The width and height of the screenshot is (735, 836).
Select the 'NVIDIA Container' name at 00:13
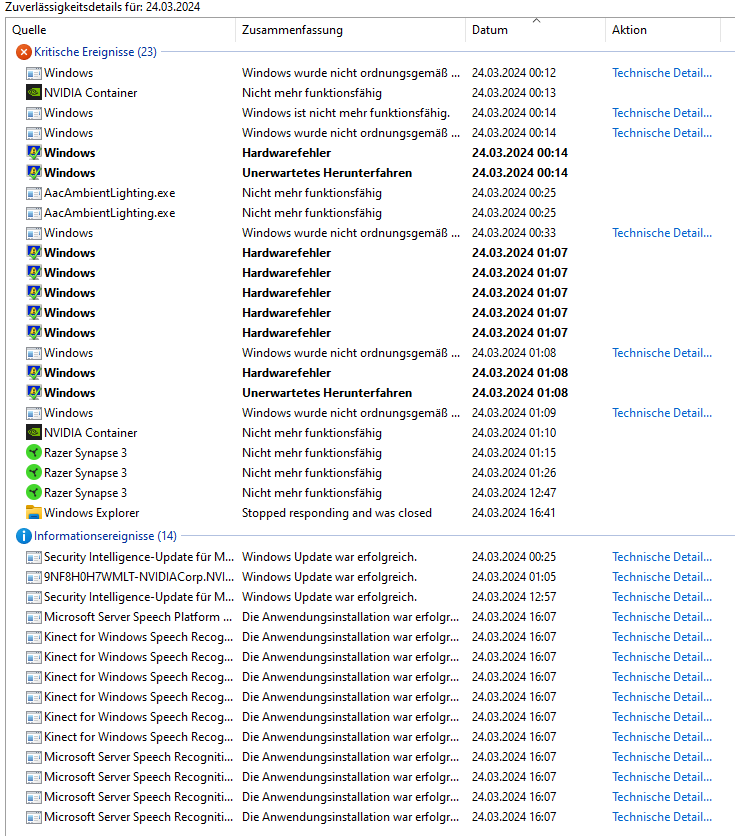[x=91, y=93]
